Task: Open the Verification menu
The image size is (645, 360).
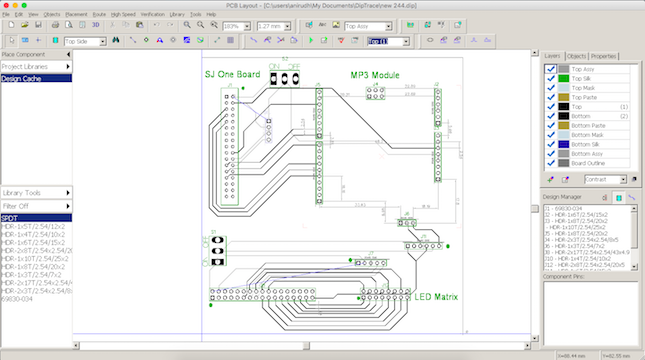Action: click(x=153, y=14)
